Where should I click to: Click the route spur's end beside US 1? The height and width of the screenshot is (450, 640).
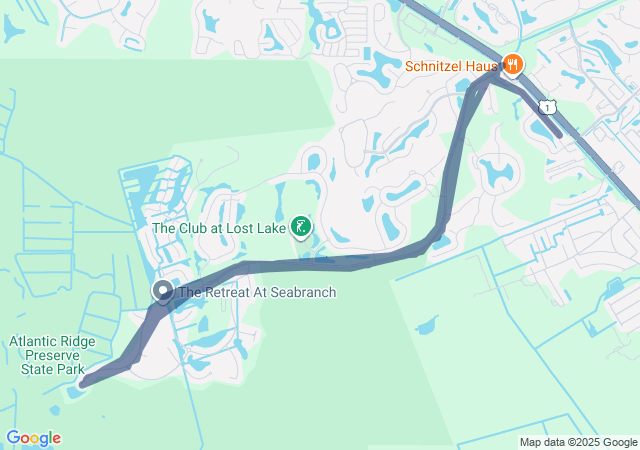[559, 134]
